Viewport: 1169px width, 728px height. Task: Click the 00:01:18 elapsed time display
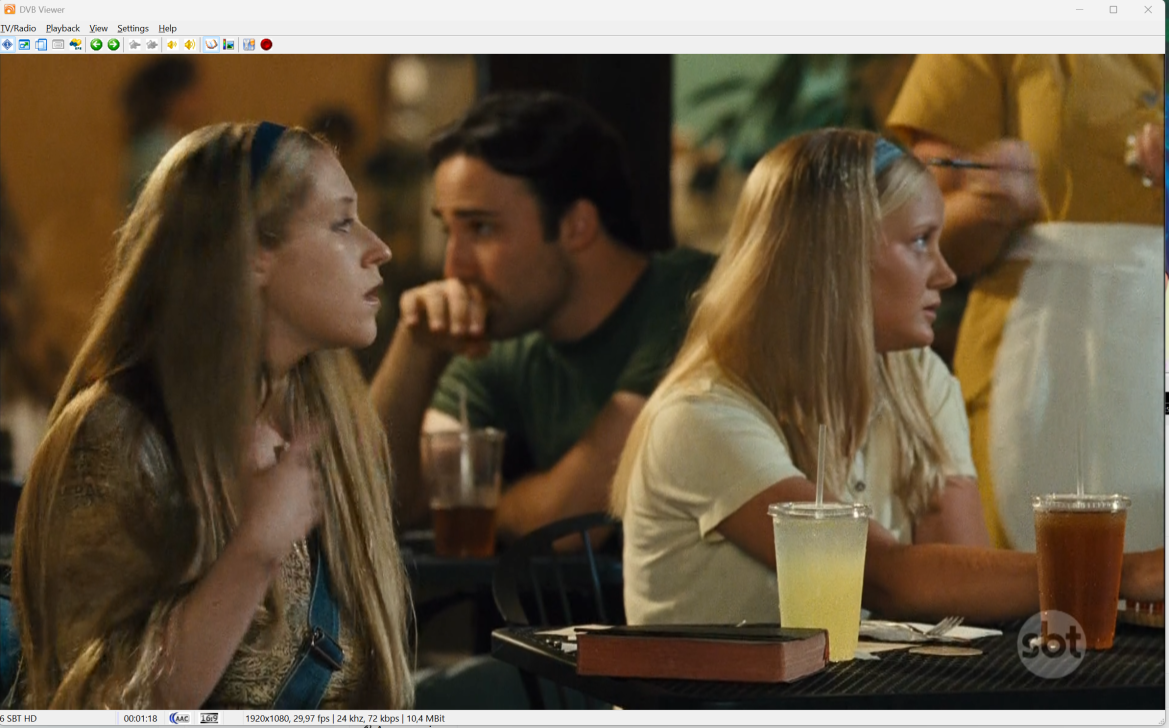click(140, 718)
